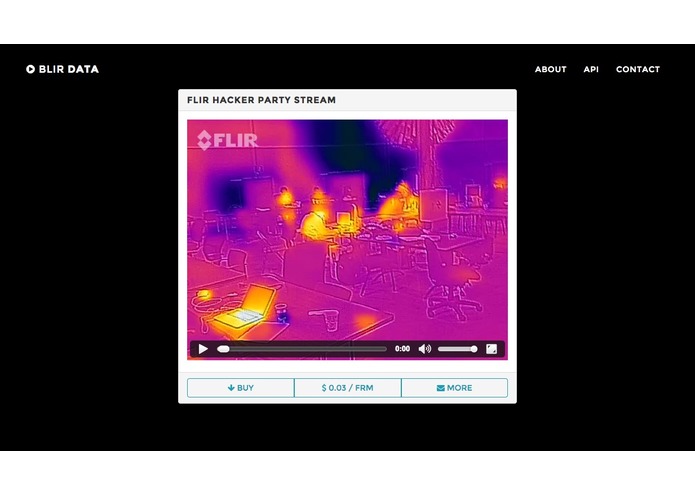Enter fullscreen mode on the video player
The image size is (695, 494).
491,349
